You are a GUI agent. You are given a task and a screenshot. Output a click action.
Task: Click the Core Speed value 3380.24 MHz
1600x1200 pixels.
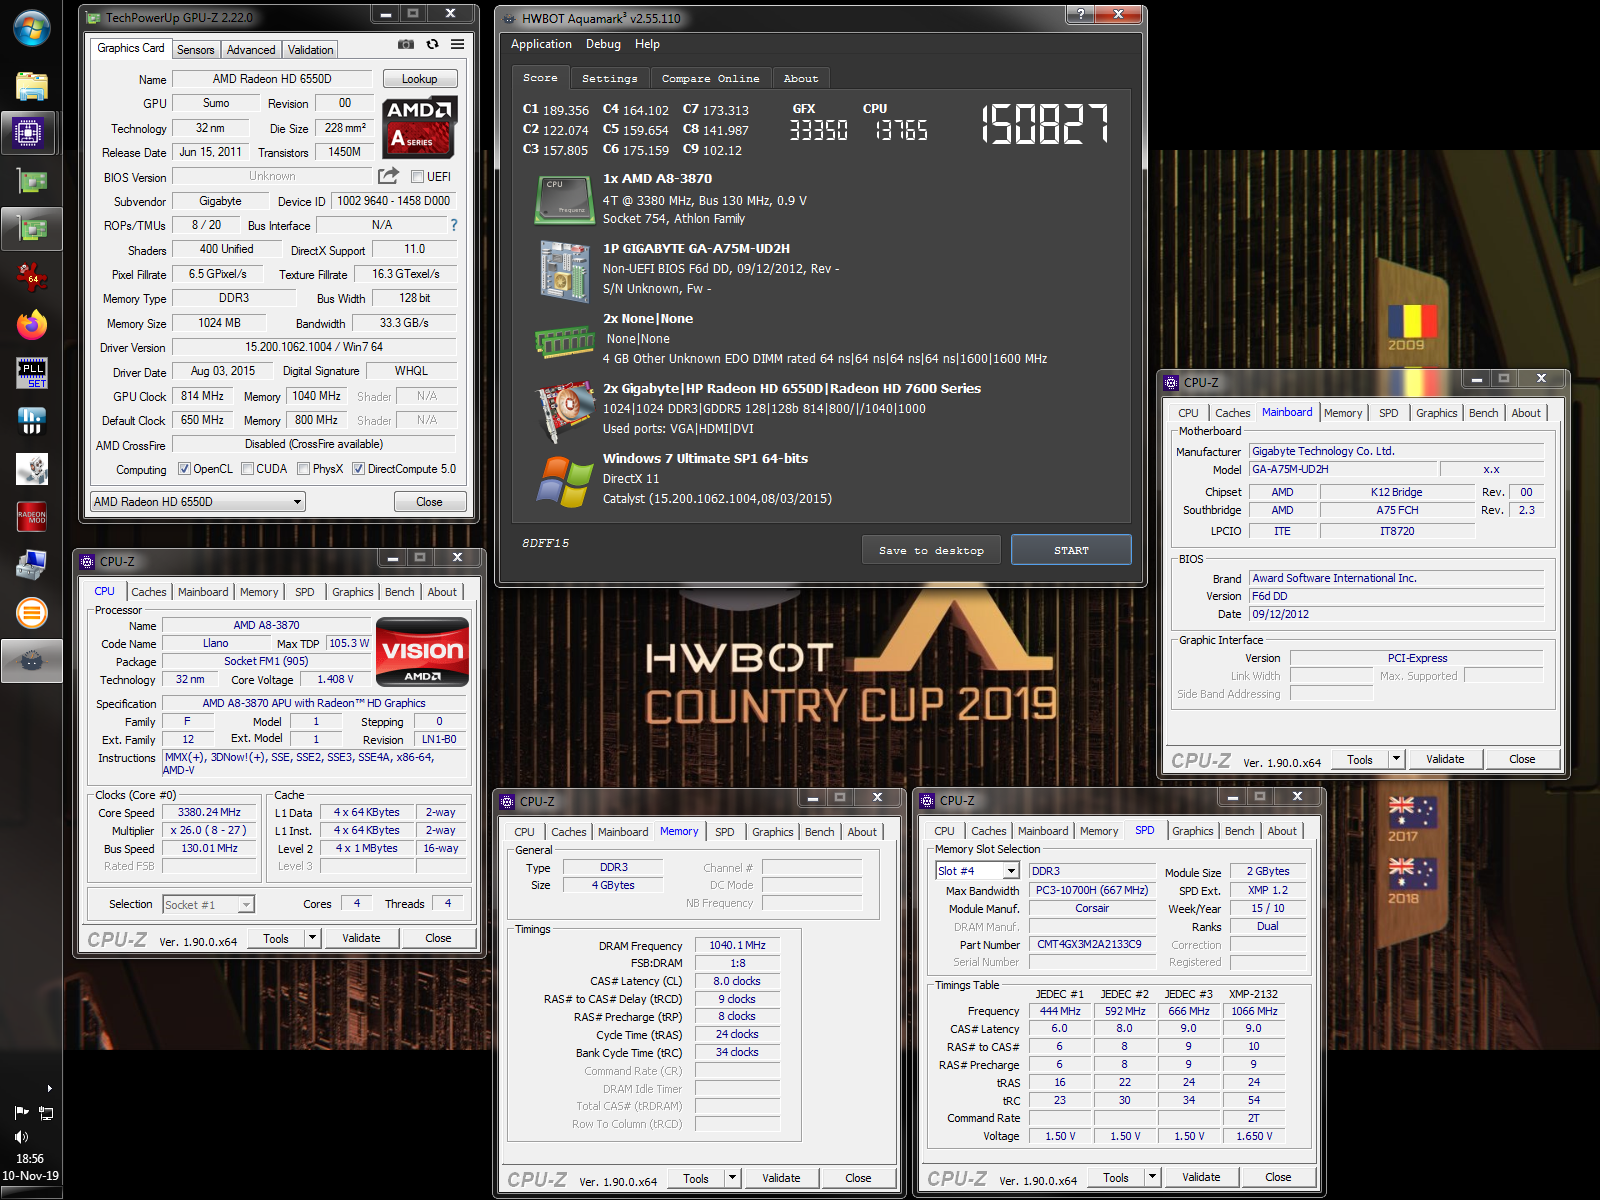[209, 812]
